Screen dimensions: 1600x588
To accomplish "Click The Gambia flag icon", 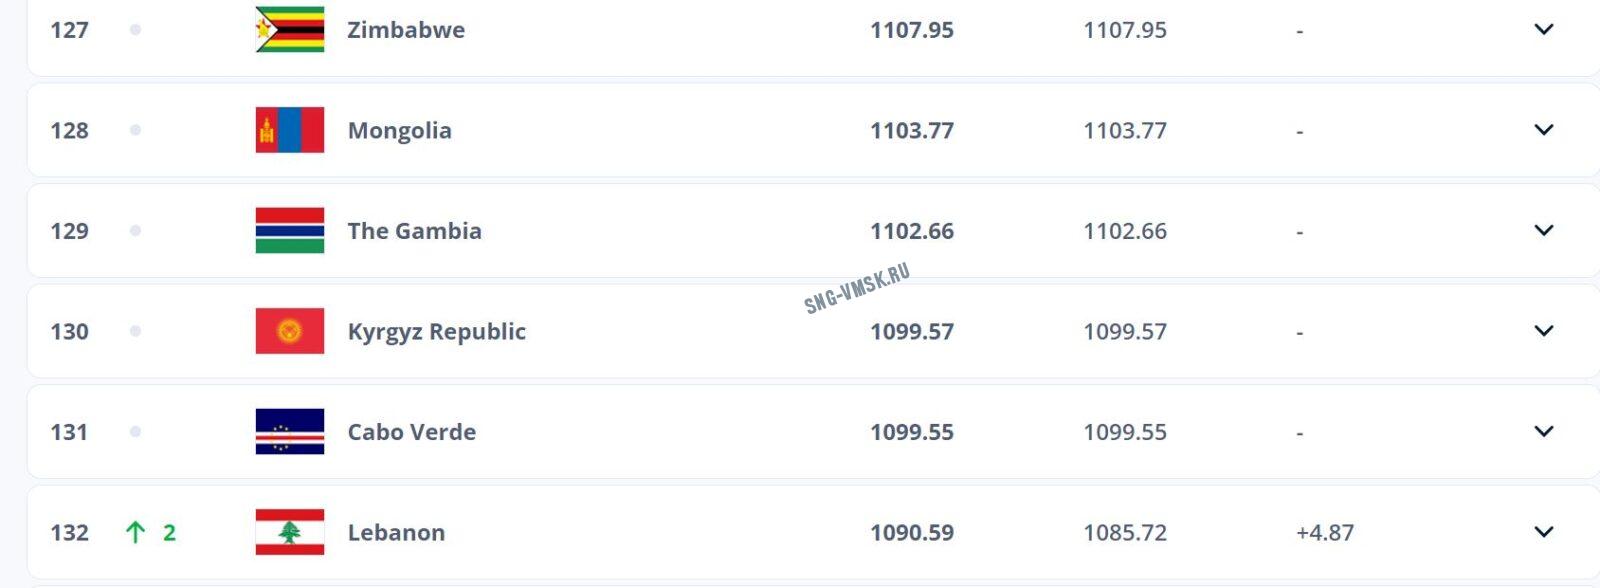I will 290,231.
